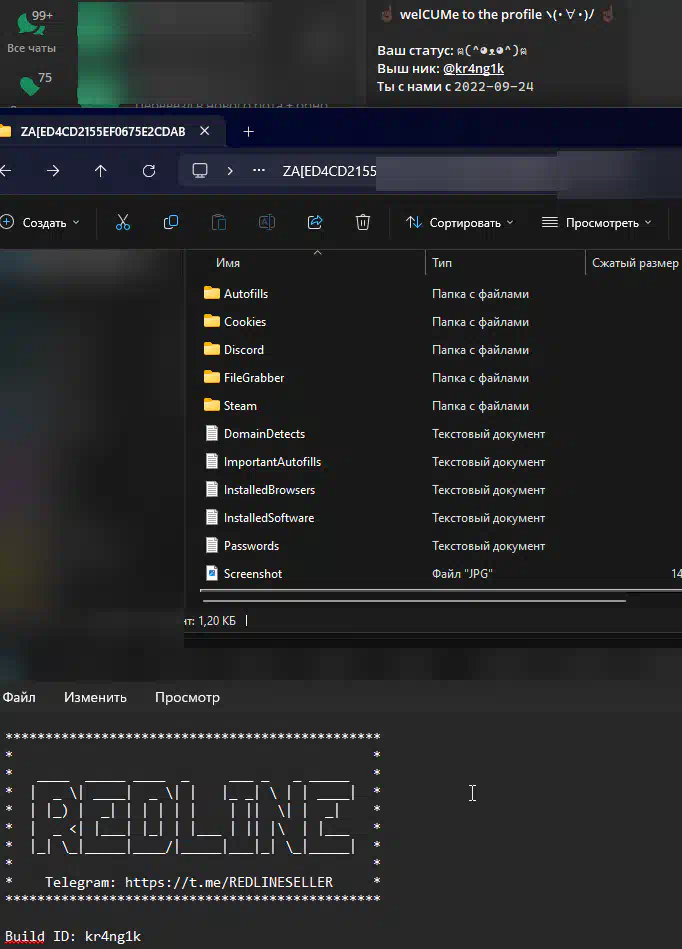Close the ZA[ED4CD2155 Explorer tab

[205, 131]
